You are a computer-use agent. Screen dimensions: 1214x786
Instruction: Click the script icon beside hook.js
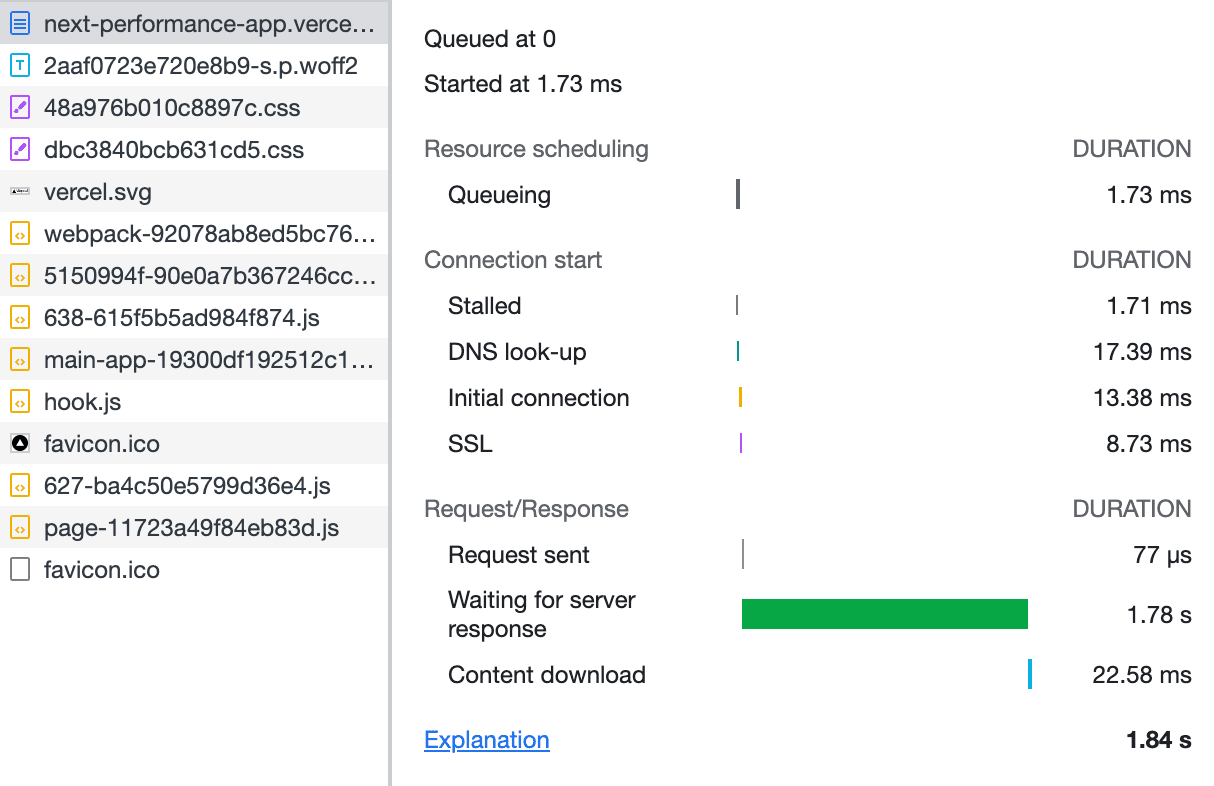(20, 402)
